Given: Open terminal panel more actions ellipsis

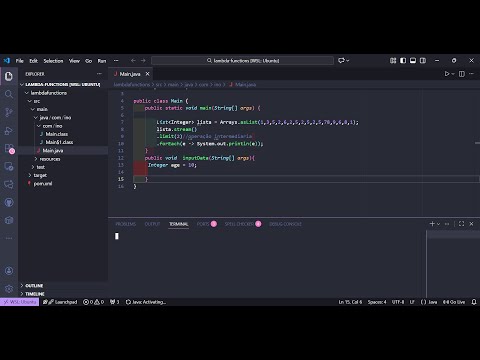Looking at the screenshot, I should coord(447,224).
